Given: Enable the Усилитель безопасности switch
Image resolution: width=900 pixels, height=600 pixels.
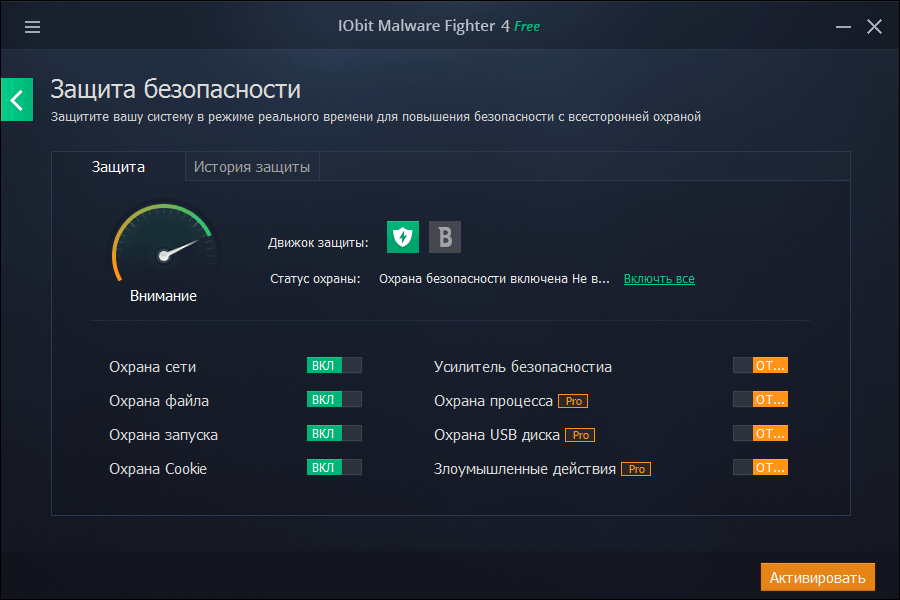Looking at the screenshot, I should point(760,364).
